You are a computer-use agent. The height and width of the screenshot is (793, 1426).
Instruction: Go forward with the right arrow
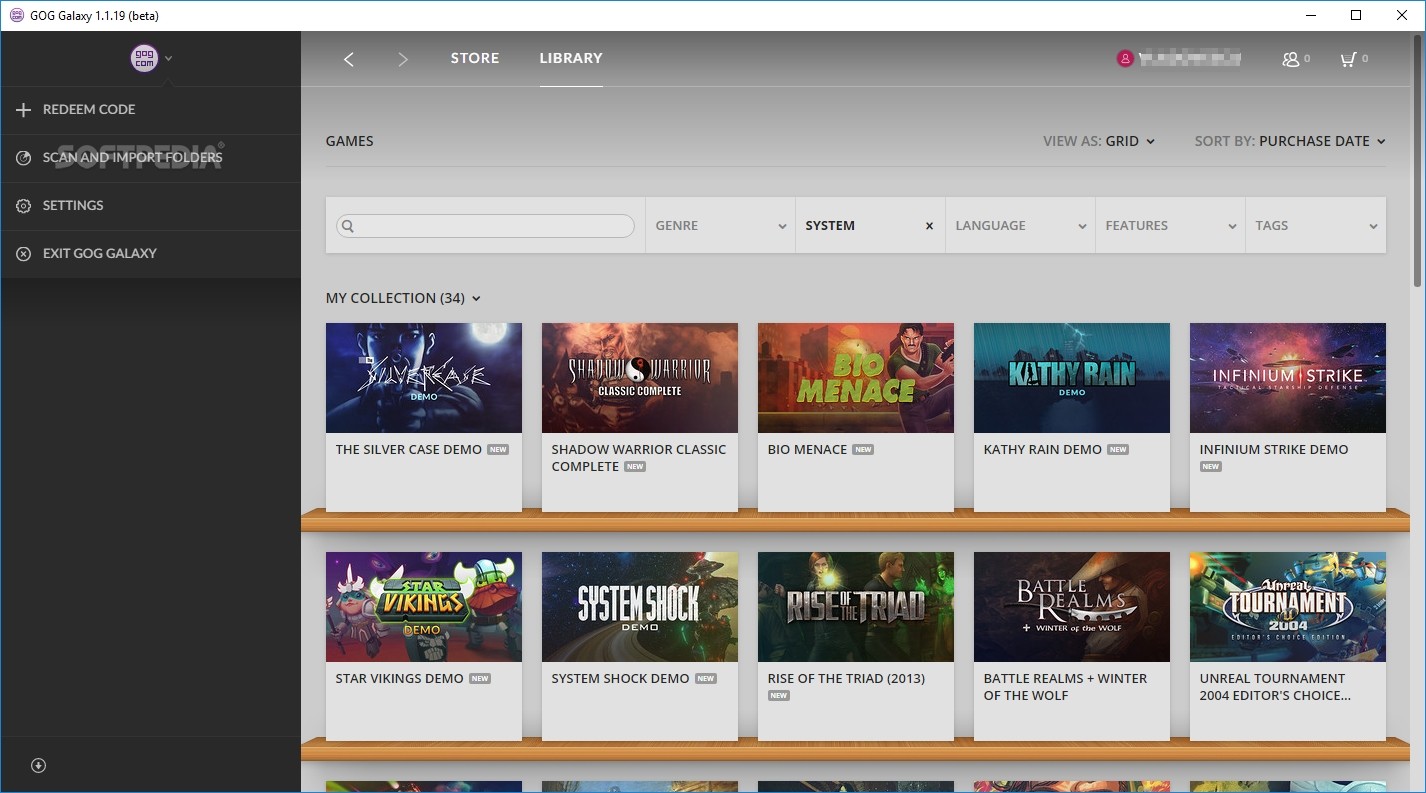pyautogui.click(x=403, y=59)
